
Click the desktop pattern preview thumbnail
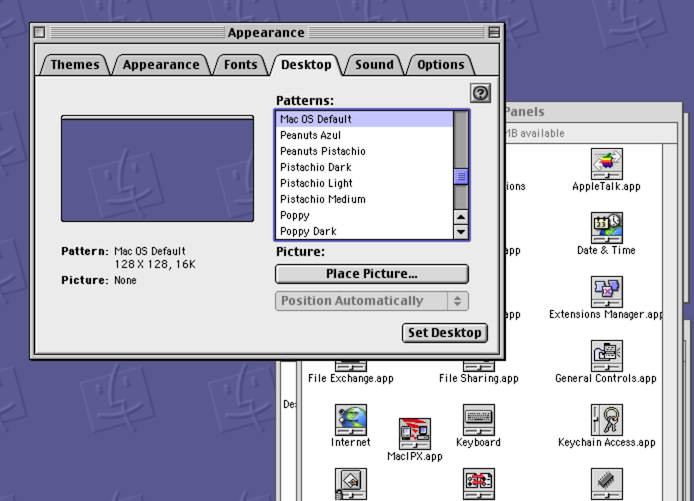(x=158, y=169)
